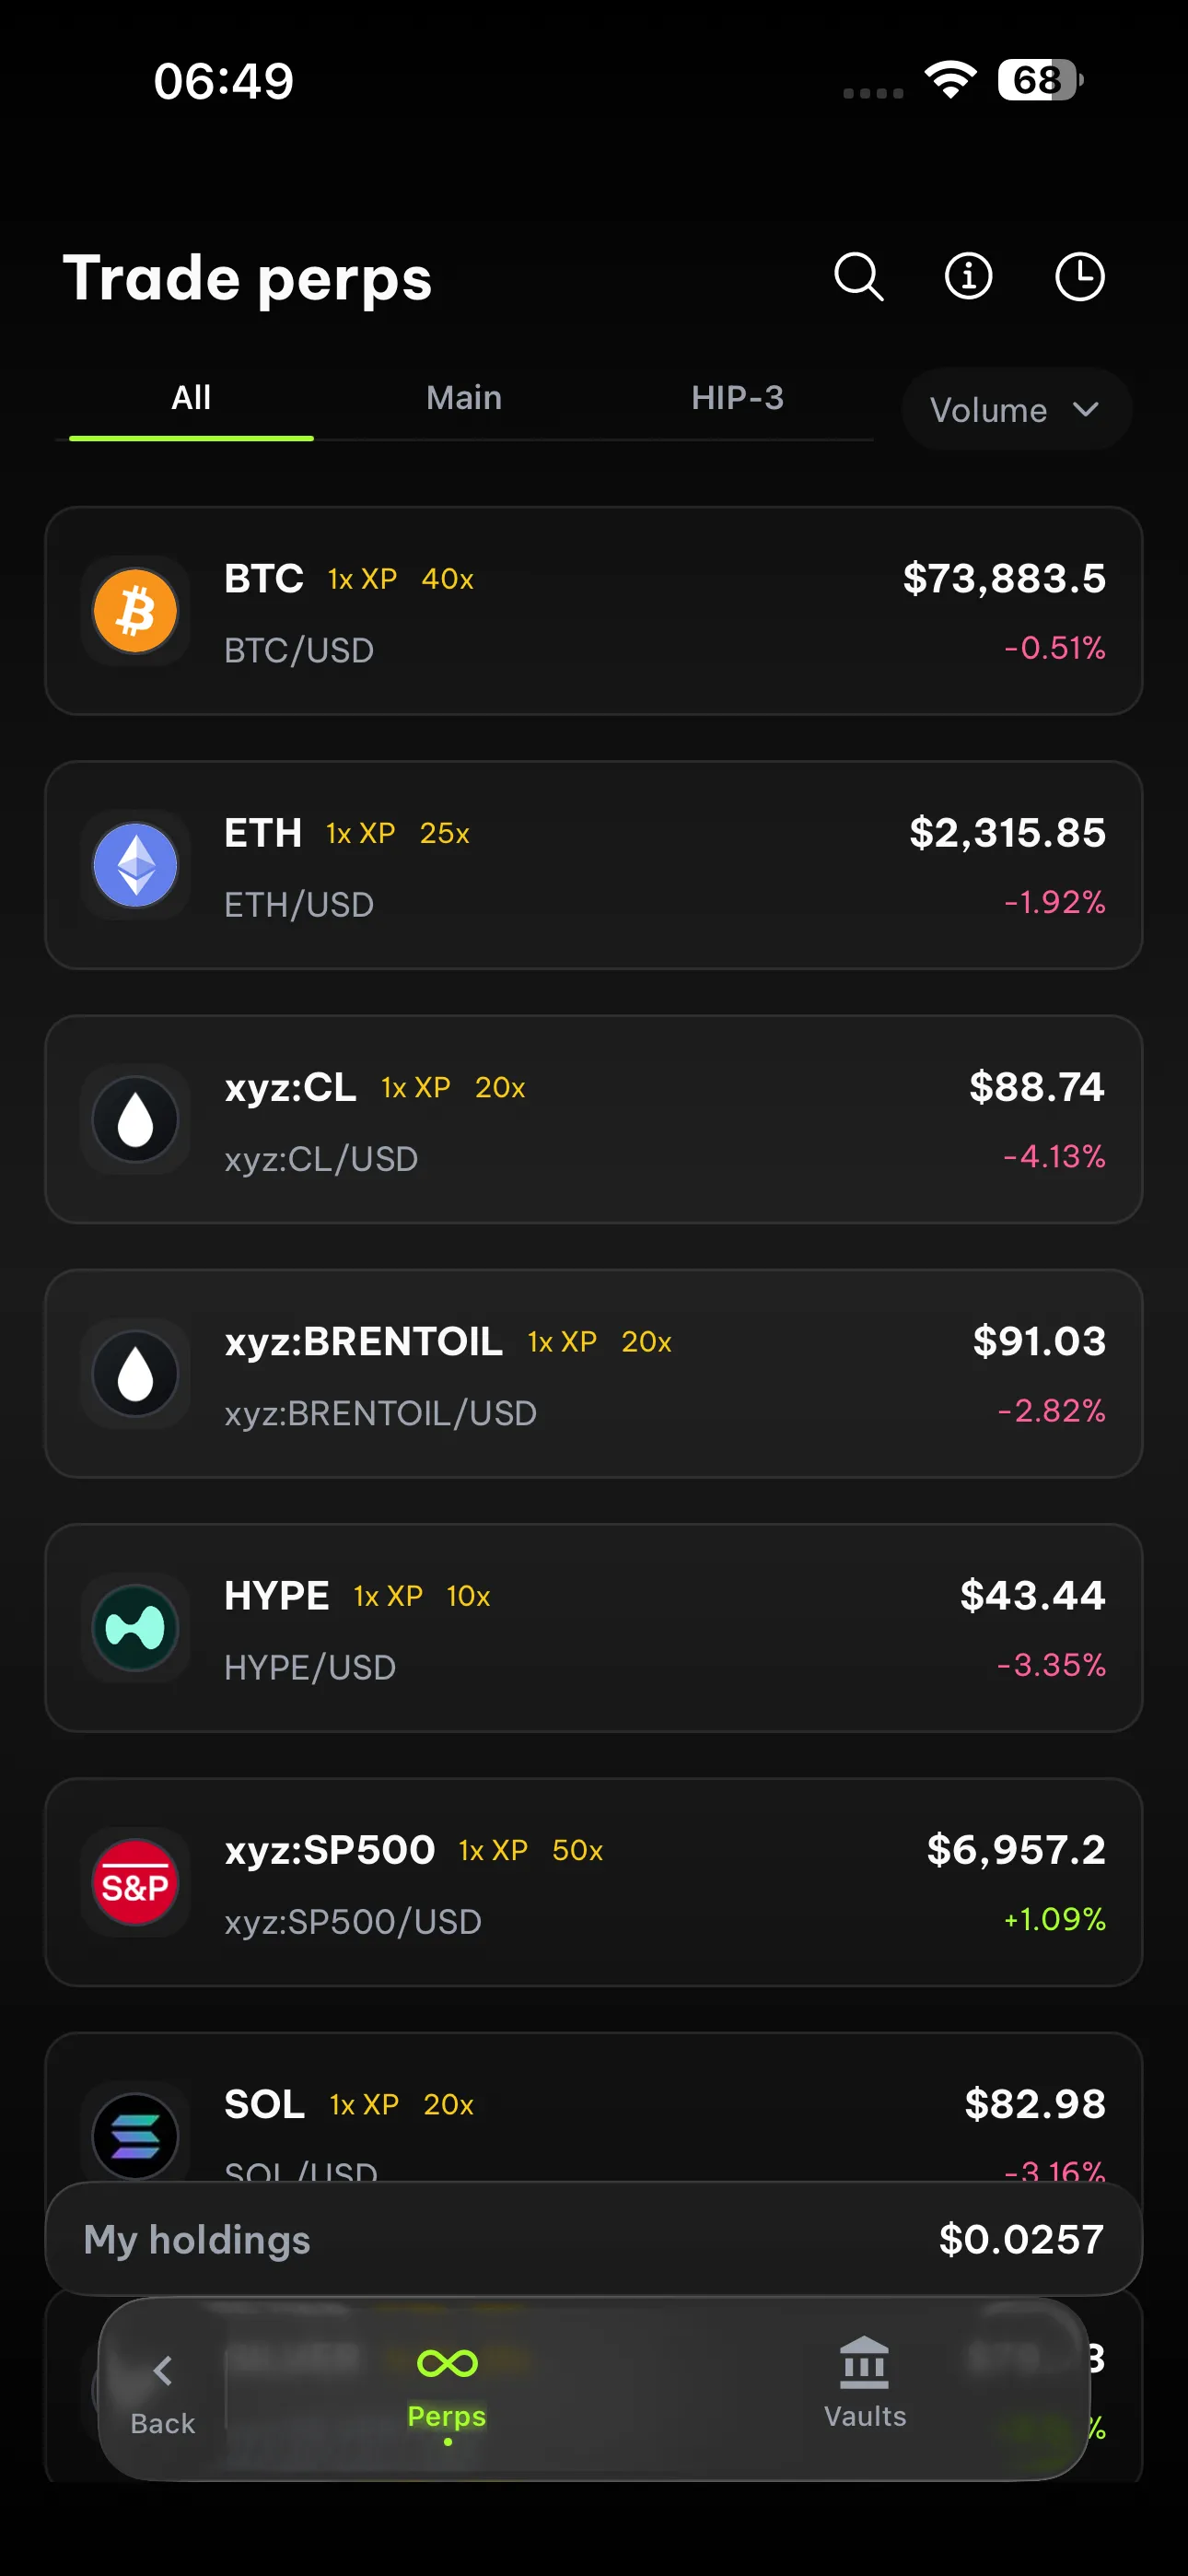Open the My holdings bar

pyautogui.click(x=594, y=2240)
